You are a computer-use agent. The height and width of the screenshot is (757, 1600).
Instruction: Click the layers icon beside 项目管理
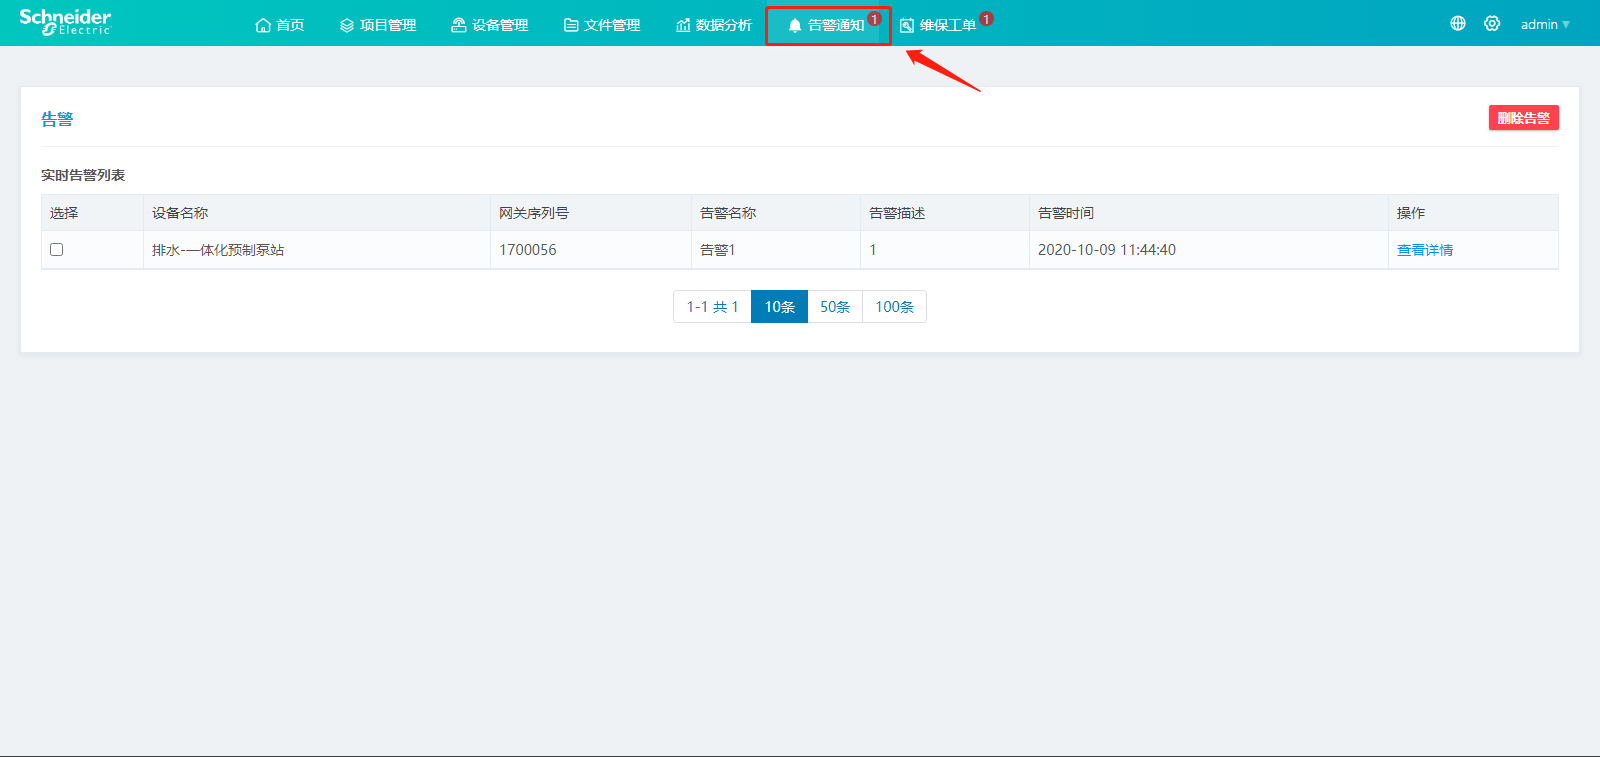pos(347,25)
